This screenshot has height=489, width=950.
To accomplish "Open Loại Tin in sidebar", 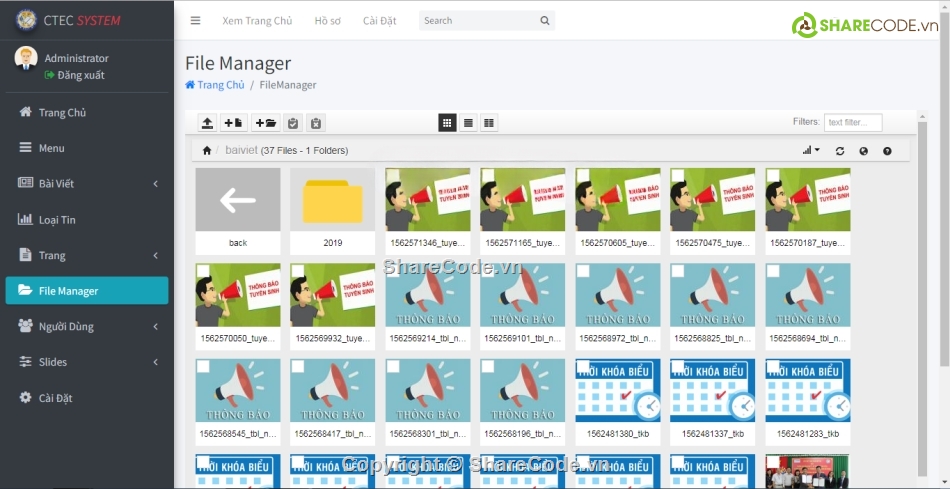I will [x=87, y=219].
